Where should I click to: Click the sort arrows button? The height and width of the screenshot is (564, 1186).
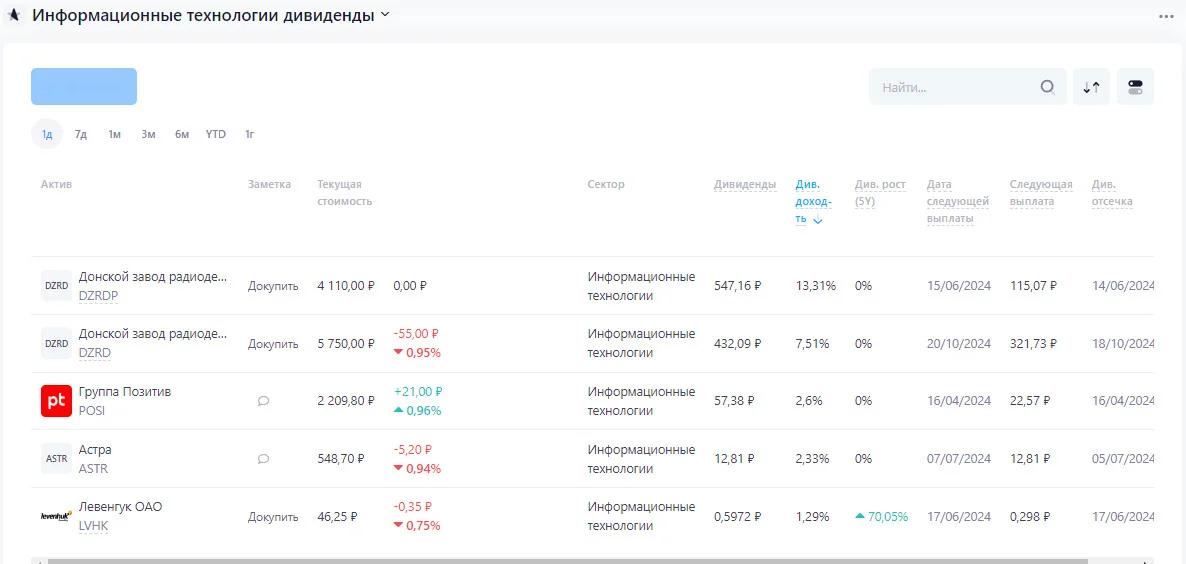tap(1091, 87)
